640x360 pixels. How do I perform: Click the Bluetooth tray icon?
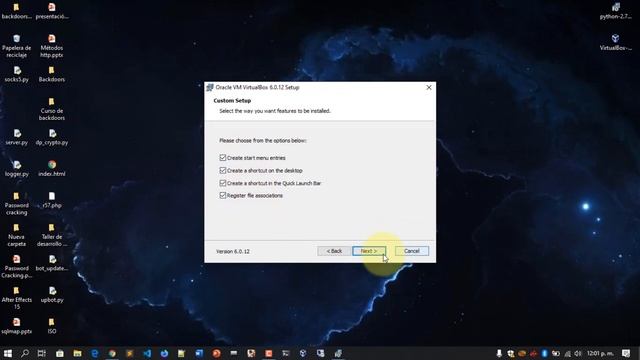[544, 353]
